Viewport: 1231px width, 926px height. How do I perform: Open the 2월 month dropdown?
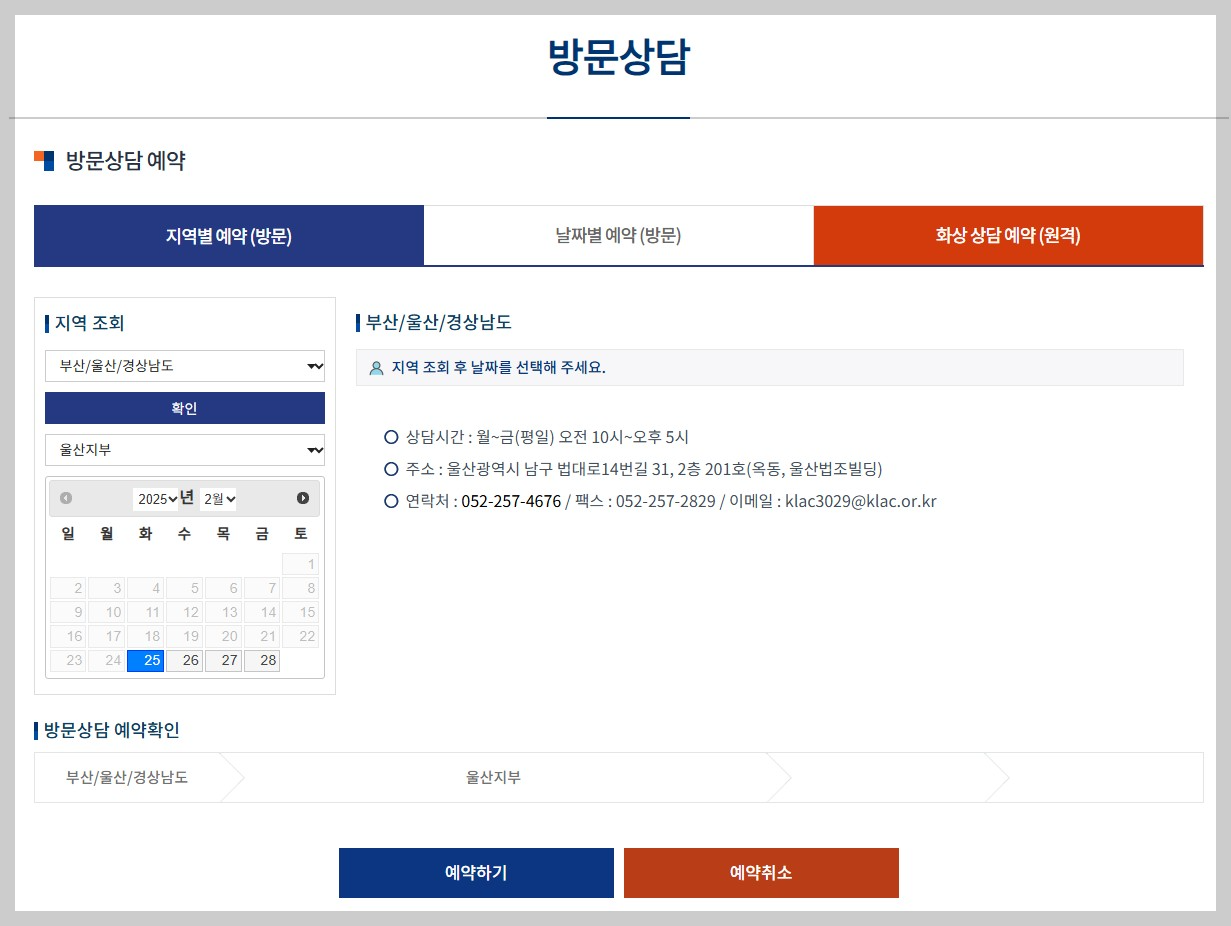point(218,499)
